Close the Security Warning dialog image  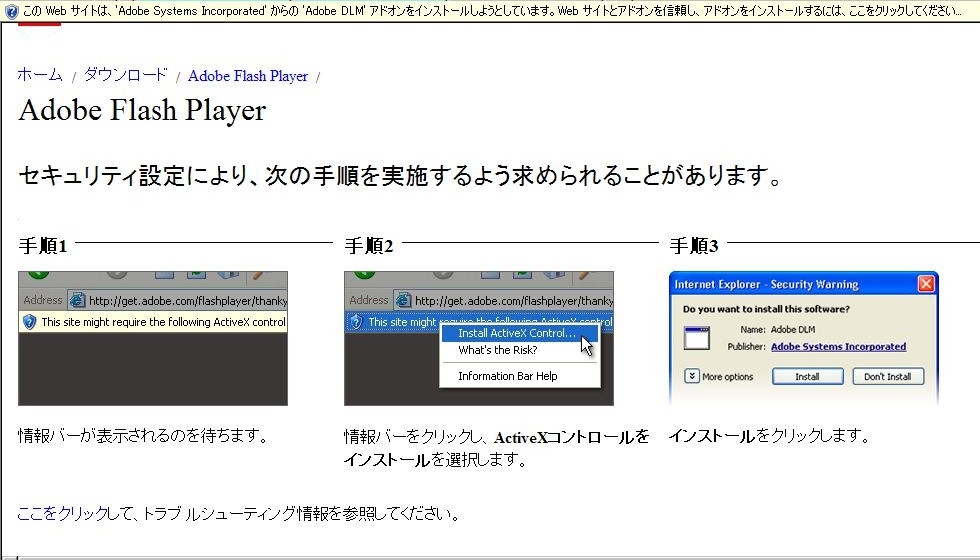926,284
